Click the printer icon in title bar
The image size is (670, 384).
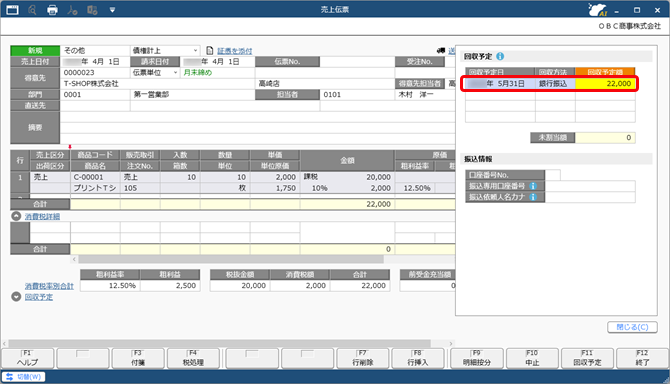(52, 9)
